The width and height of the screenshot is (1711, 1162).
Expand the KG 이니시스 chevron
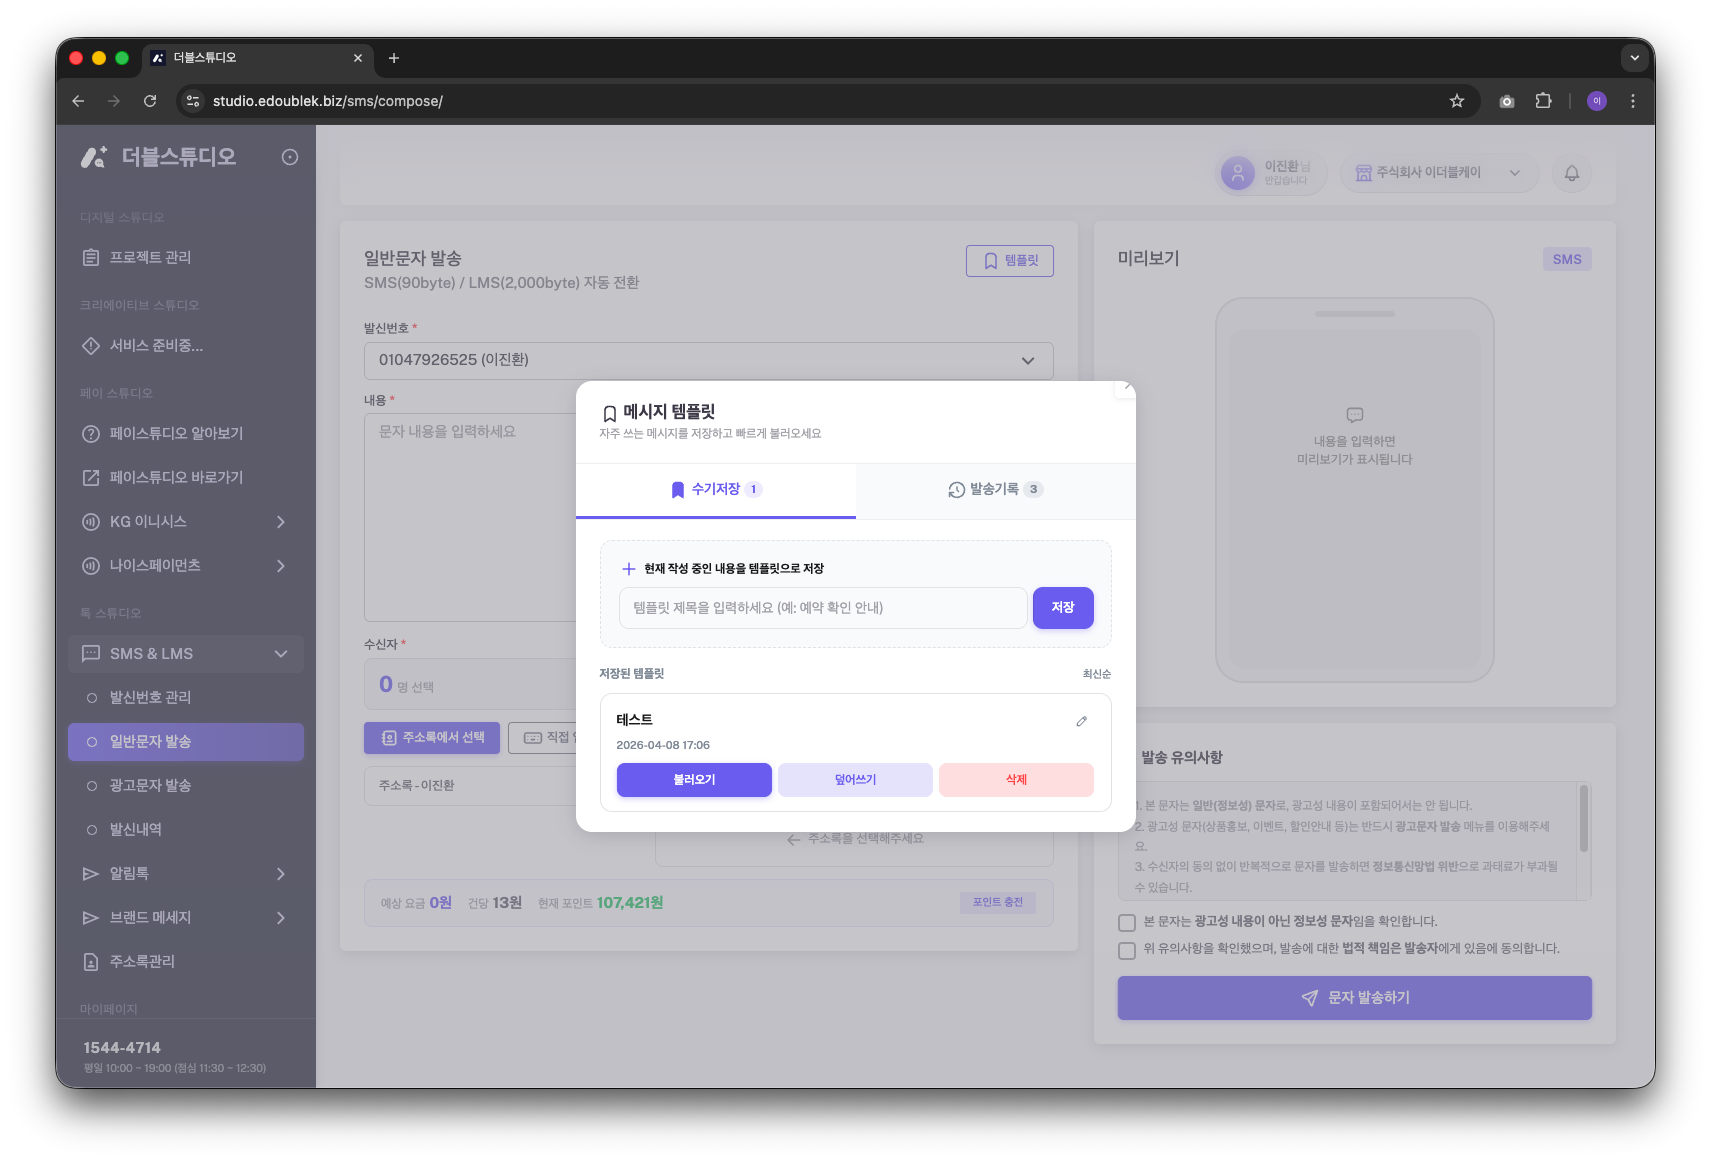pyautogui.click(x=281, y=522)
